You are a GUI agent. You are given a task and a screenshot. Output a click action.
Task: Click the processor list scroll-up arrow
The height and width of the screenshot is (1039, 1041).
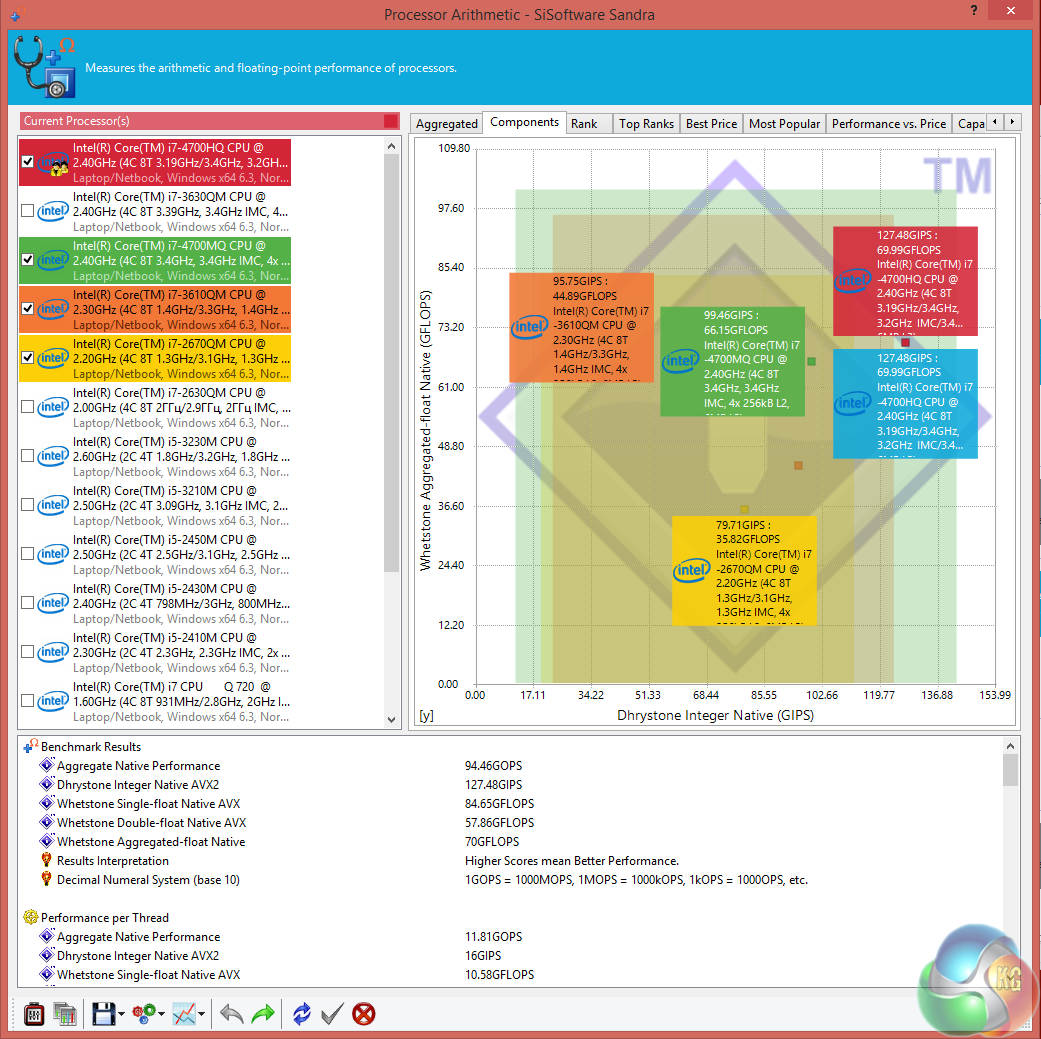tap(392, 146)
